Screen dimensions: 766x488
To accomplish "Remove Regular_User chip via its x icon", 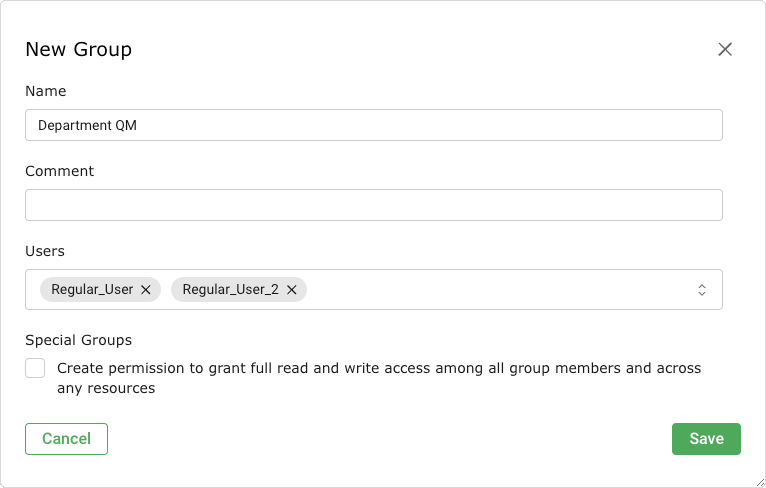I will 146,290.
